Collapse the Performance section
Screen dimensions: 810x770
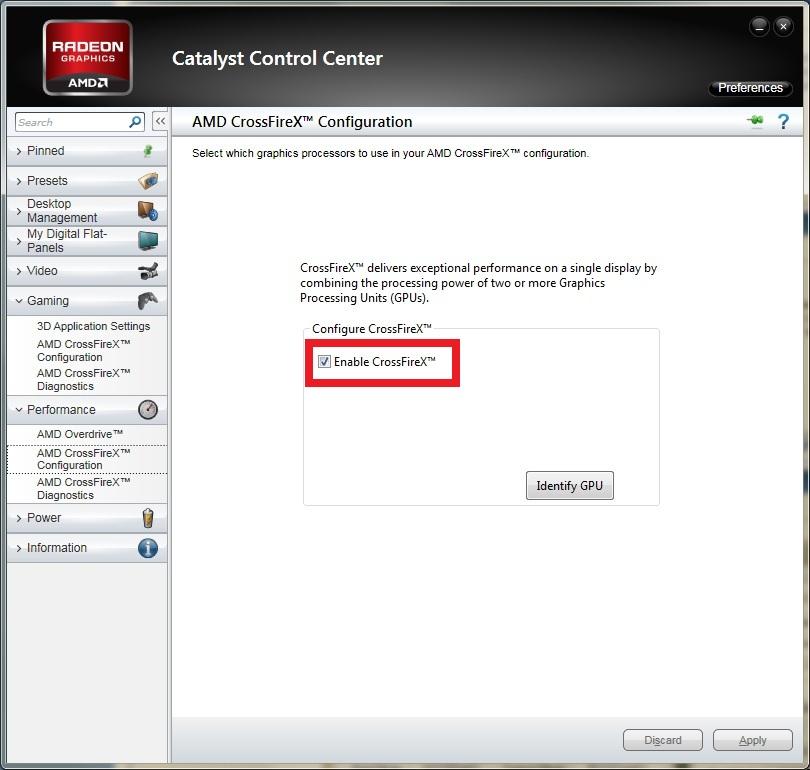(x=87, y=410)
